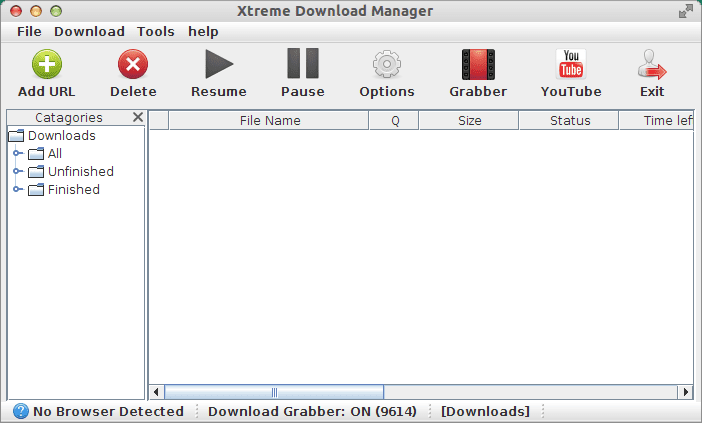
Task: Click the fullscreen arrows icon in title bar
Action: click(685, 11)
